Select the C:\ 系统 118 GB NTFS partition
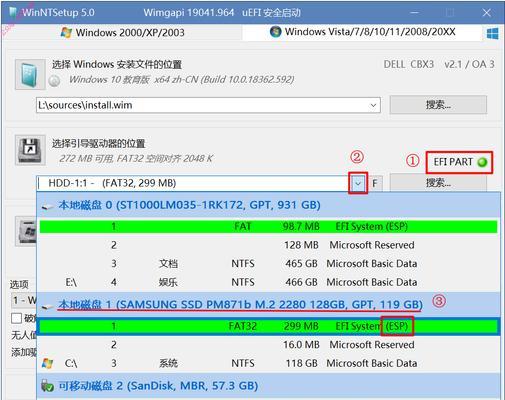 click(x=268, y=363)
